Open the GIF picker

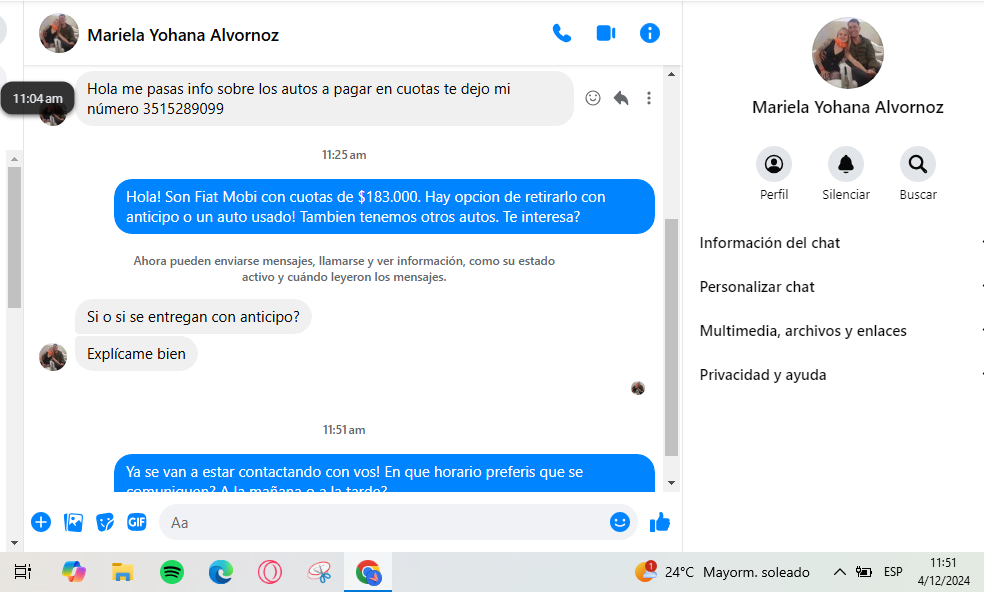click(137, 522)
